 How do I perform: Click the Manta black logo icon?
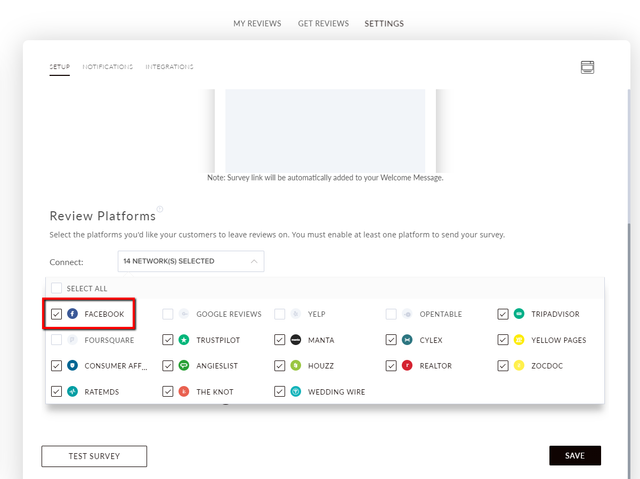pos(296,339)
